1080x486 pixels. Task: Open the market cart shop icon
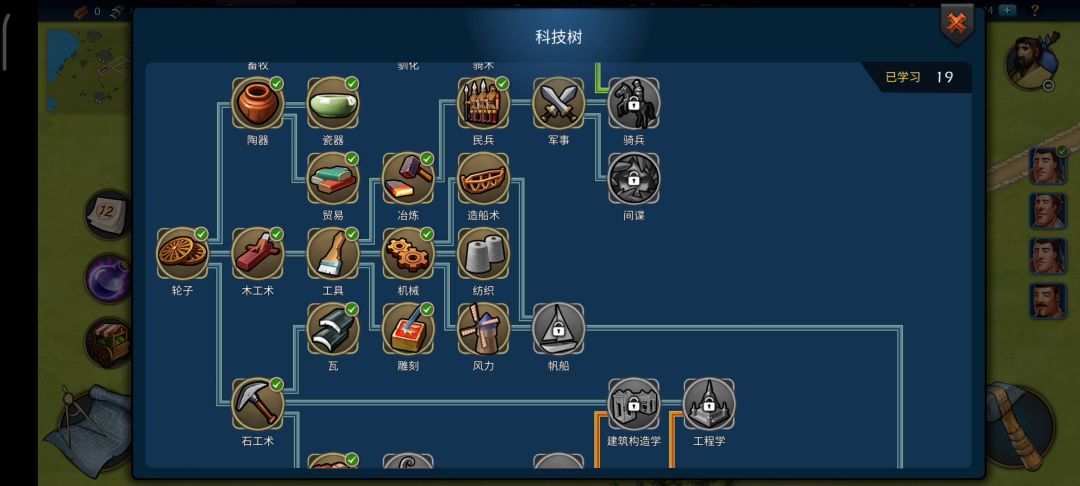click(x=108, y=343)
